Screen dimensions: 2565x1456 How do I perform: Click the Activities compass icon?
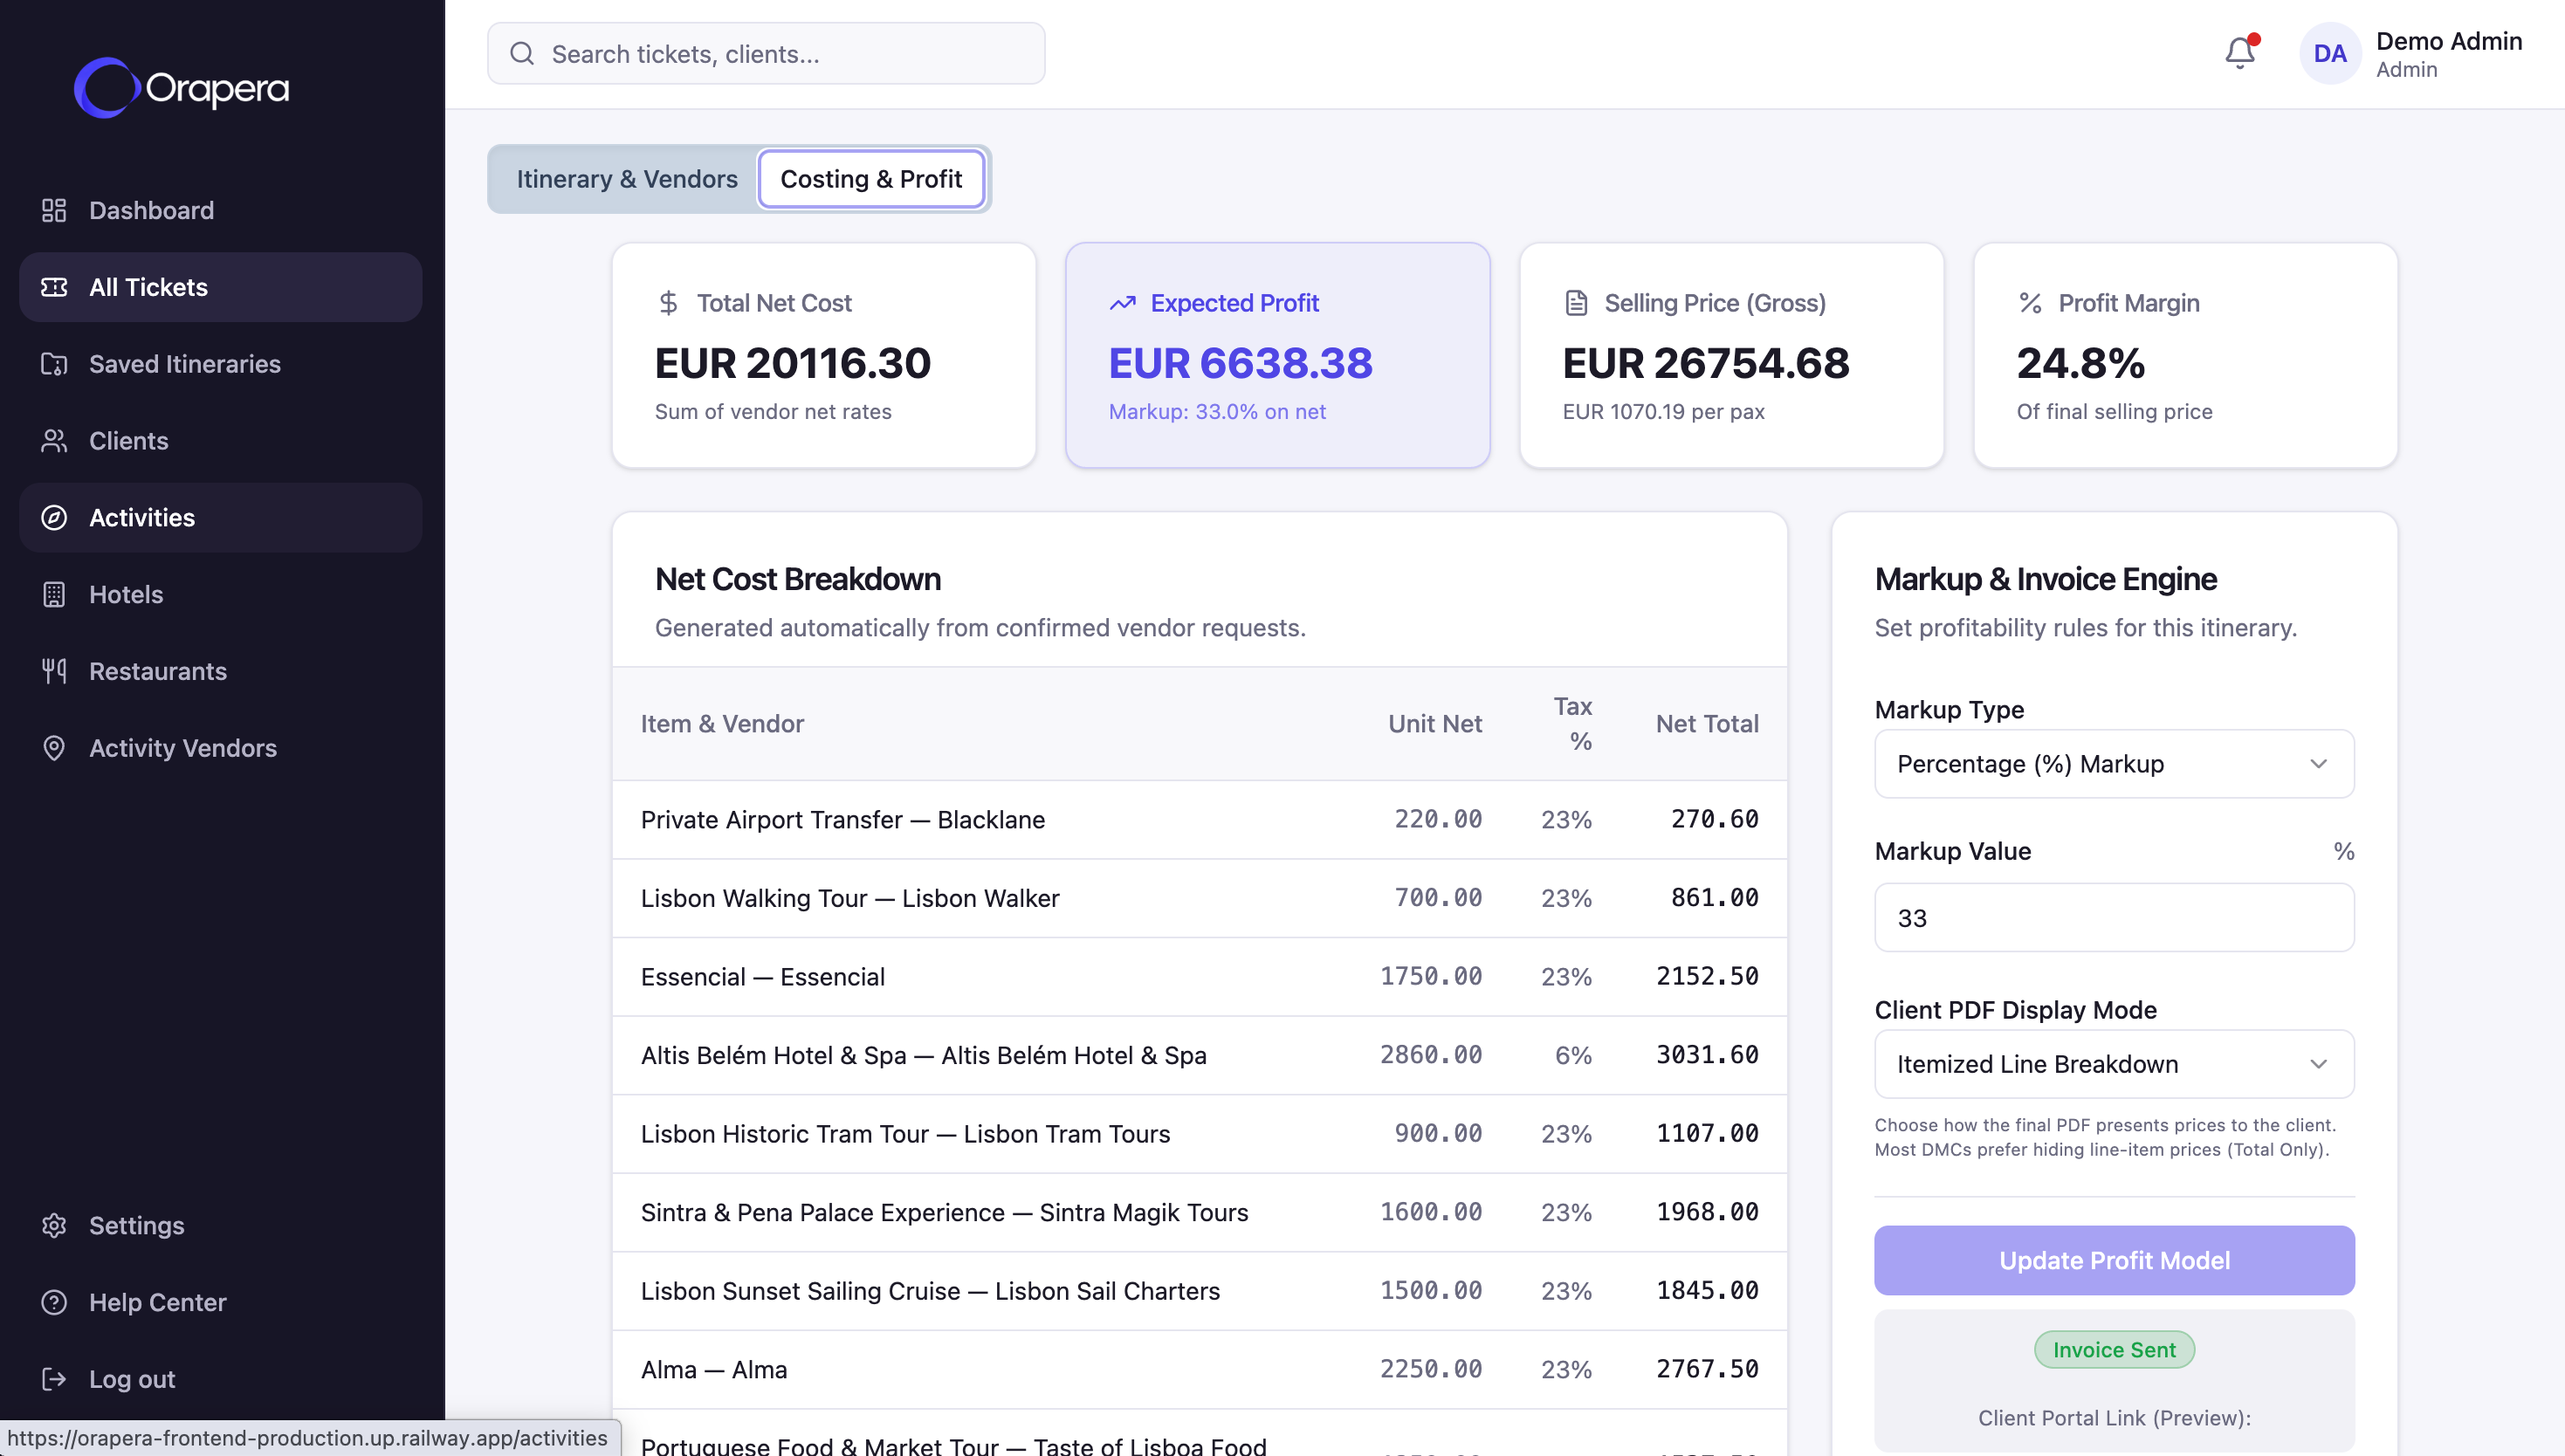click(x=54, y=518)
